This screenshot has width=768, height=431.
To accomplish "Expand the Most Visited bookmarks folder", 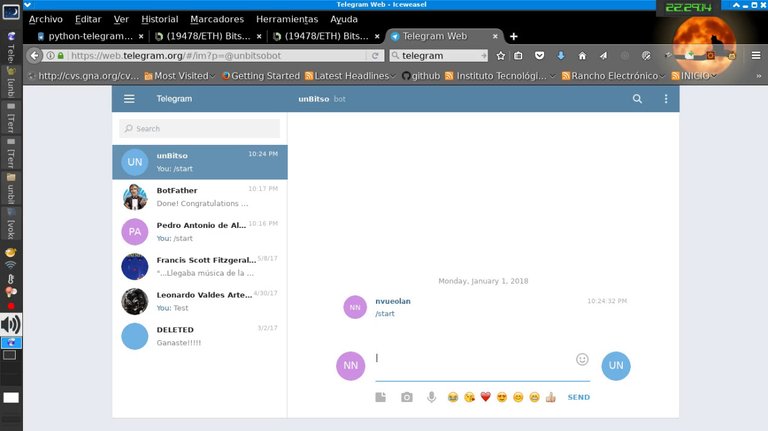I will [x=176, y=75].
